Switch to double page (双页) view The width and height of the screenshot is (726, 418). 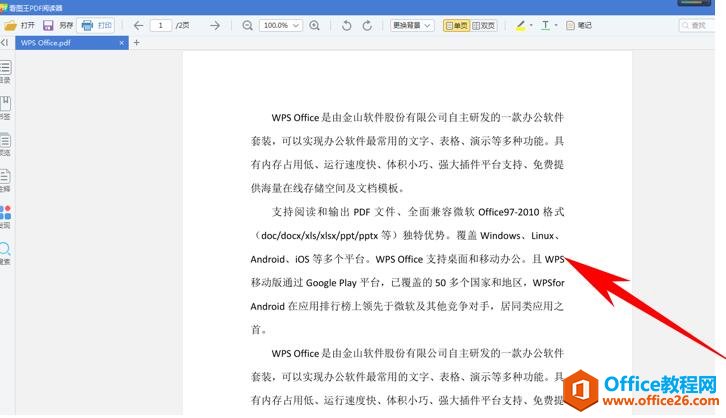pyautogui.click(x=484, y=25)
